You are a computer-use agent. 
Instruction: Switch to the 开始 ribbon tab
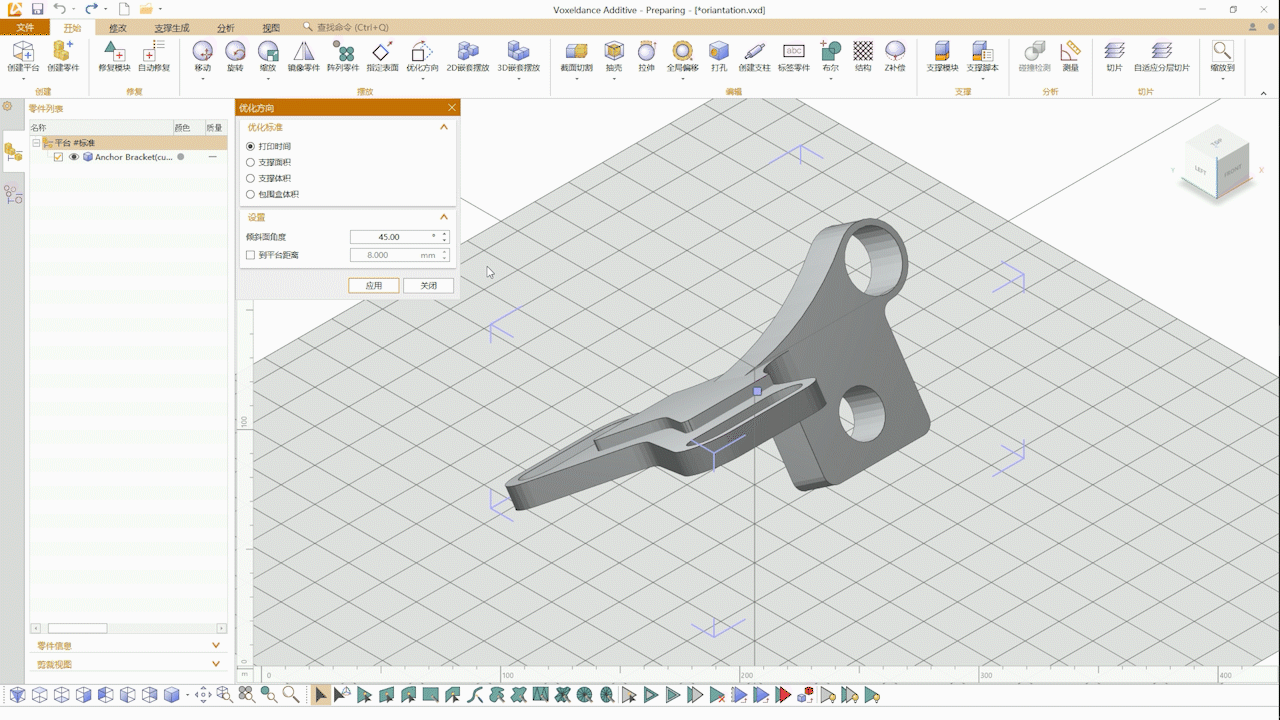(x=71, y=28)
